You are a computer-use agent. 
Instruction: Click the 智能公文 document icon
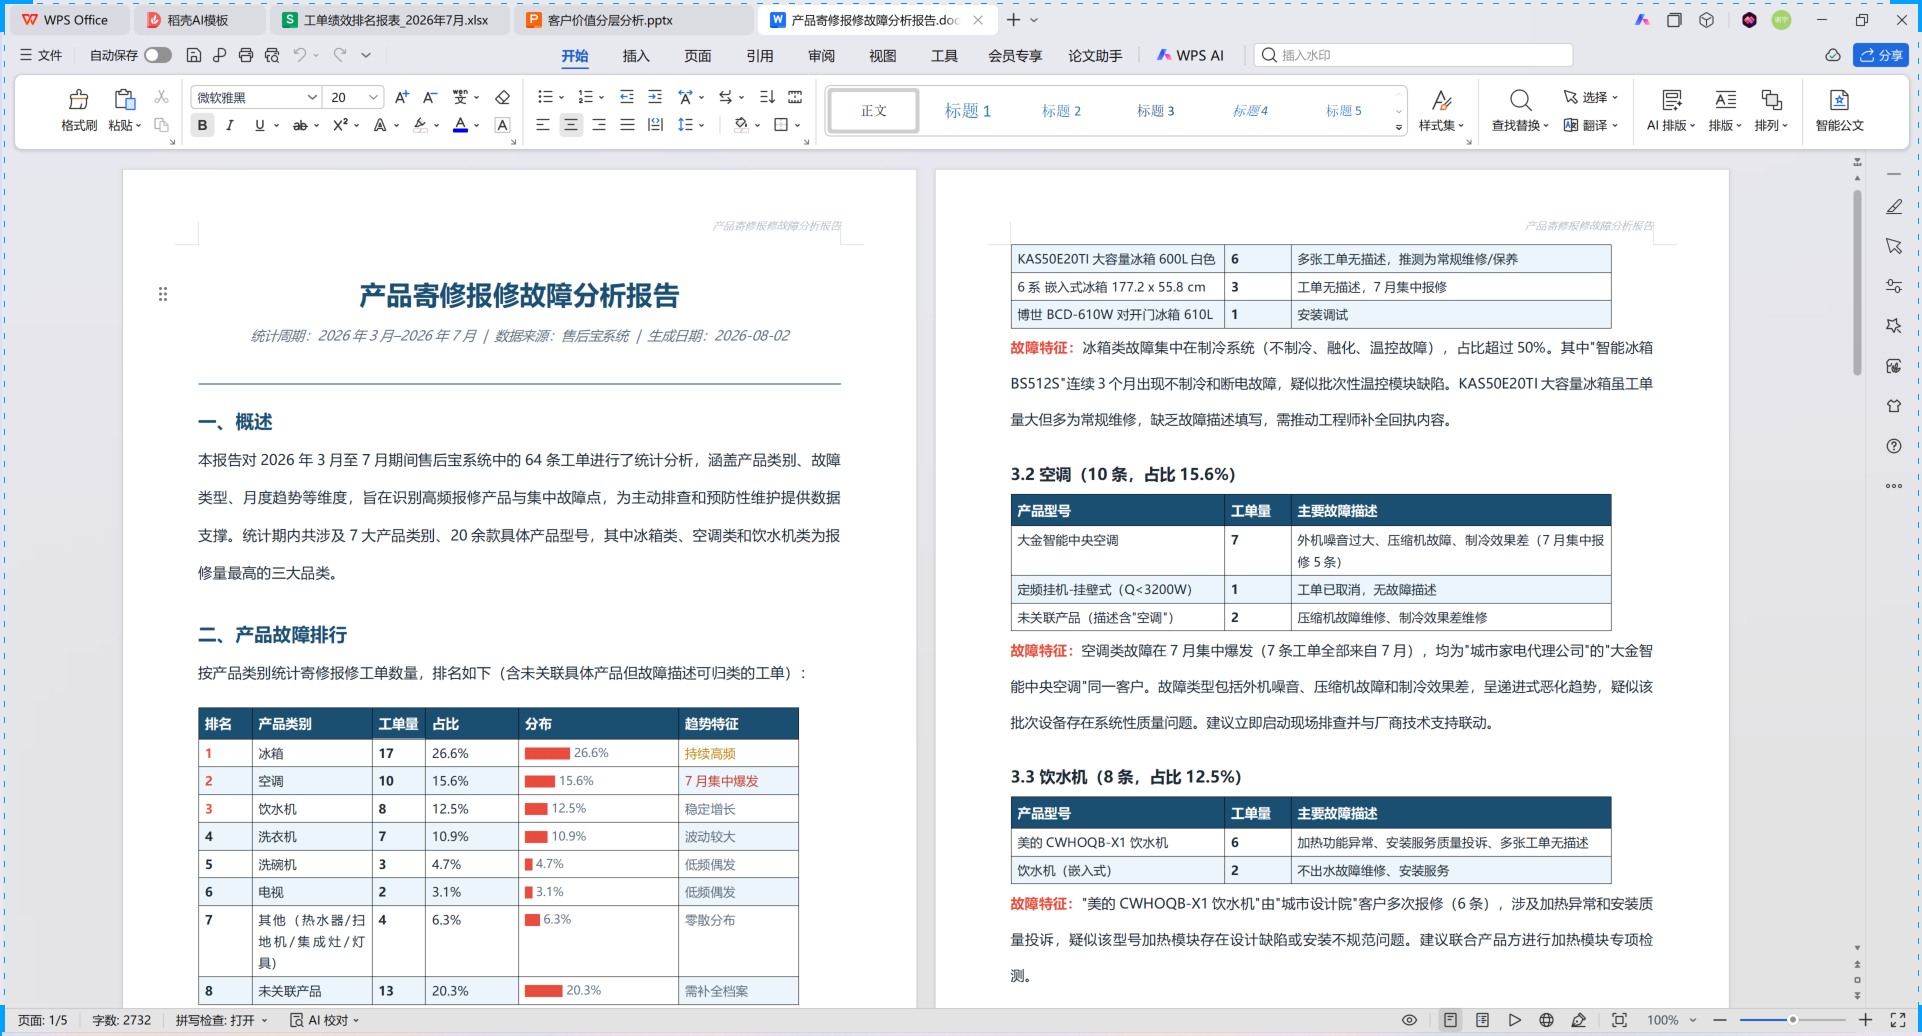pos(1839,100)
